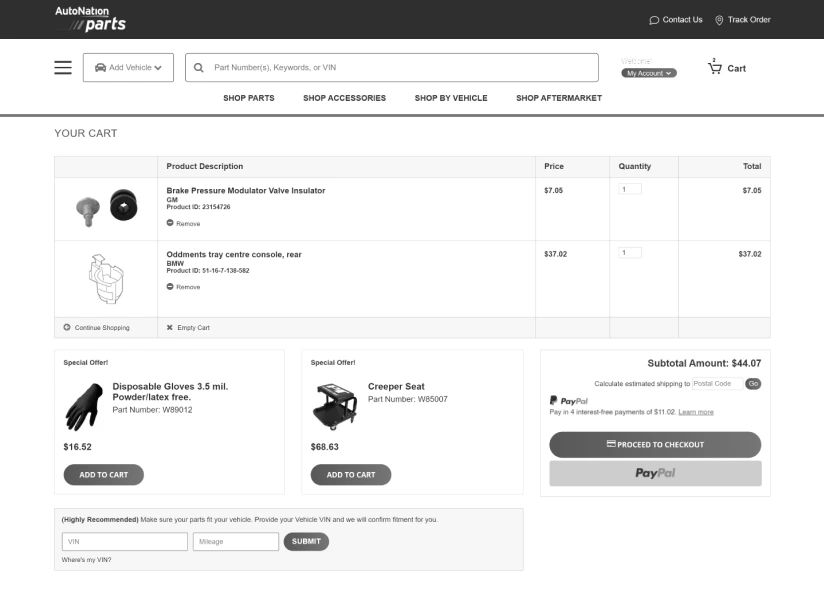Screen dimensions: 824x592
Task: Edit quantity for Oddments tray
Action: 630,253
